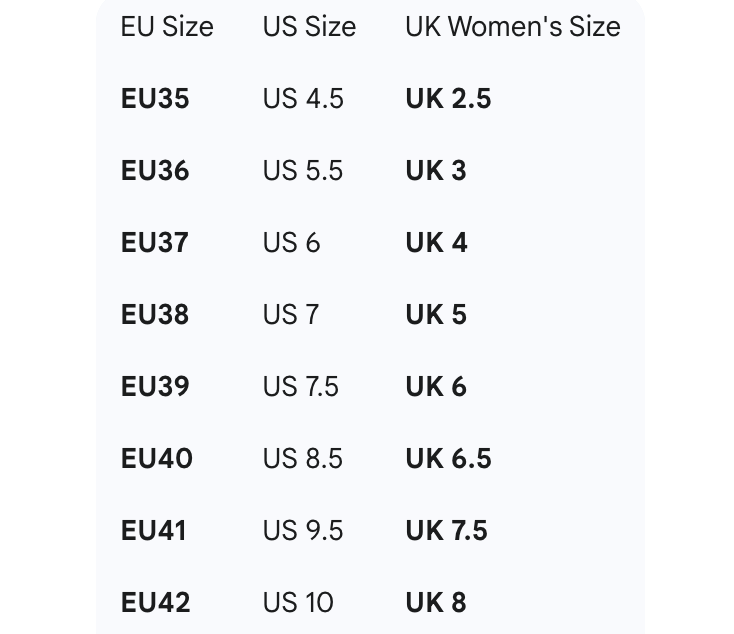Click the US Size column header
Viewport: 734px width, 634px height.
coord(309,27)
